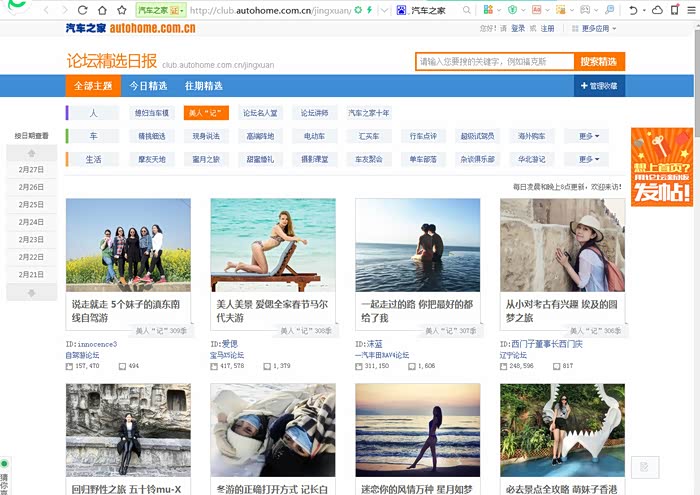Image resolution: width=700 pixels, height=495 pixels.
Task: Open the colorful apps grid extension icon
Action: (x=488, y=10)
